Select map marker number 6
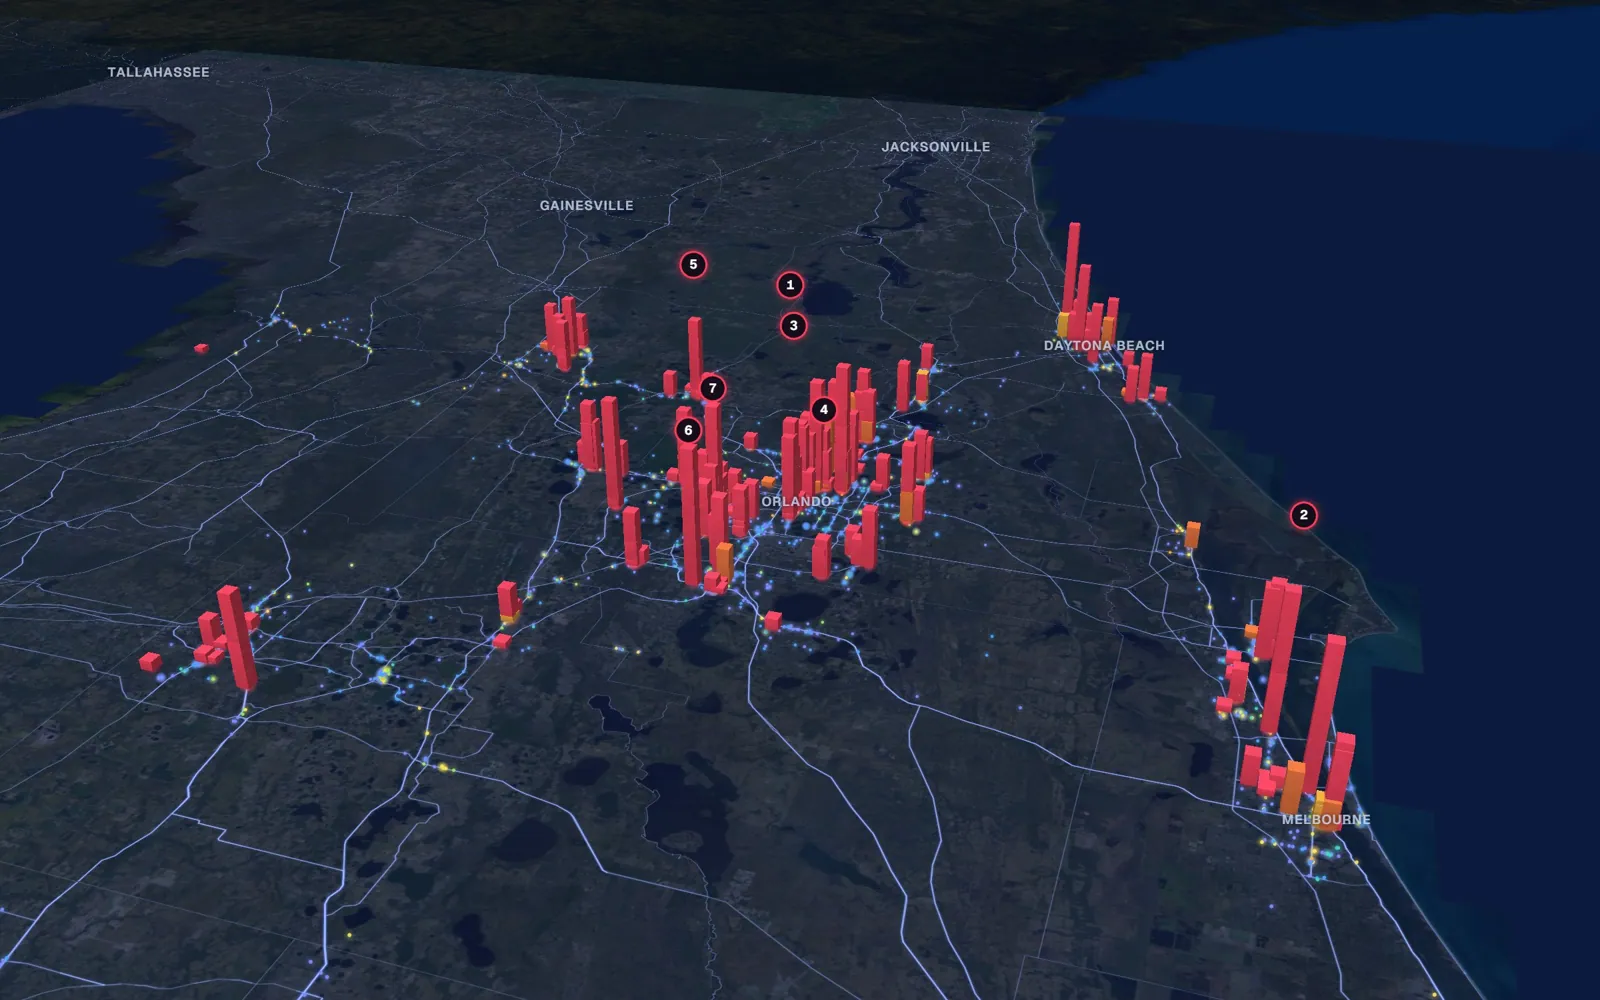The width and height of the screenshot is (1600, 1000). pos(688,430)
